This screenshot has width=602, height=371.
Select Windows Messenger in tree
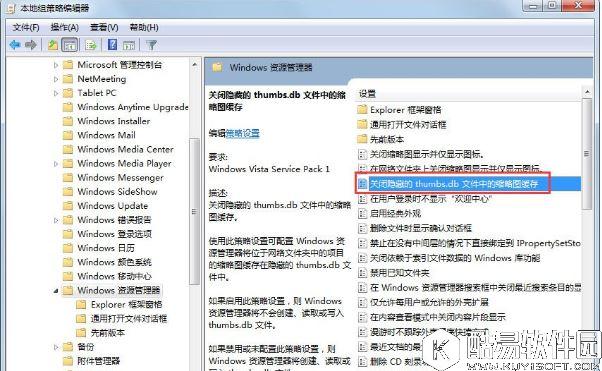[121, 178]
